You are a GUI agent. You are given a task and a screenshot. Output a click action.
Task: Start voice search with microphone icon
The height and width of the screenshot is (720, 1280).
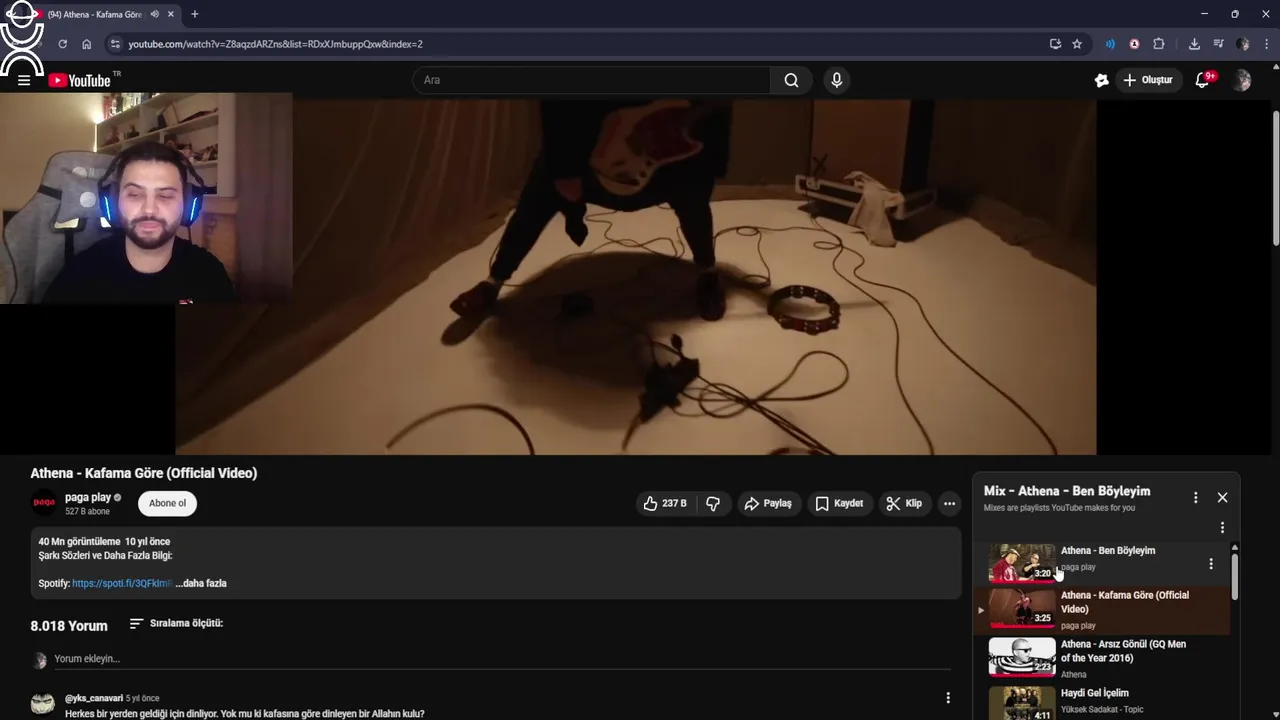[837, 80]
